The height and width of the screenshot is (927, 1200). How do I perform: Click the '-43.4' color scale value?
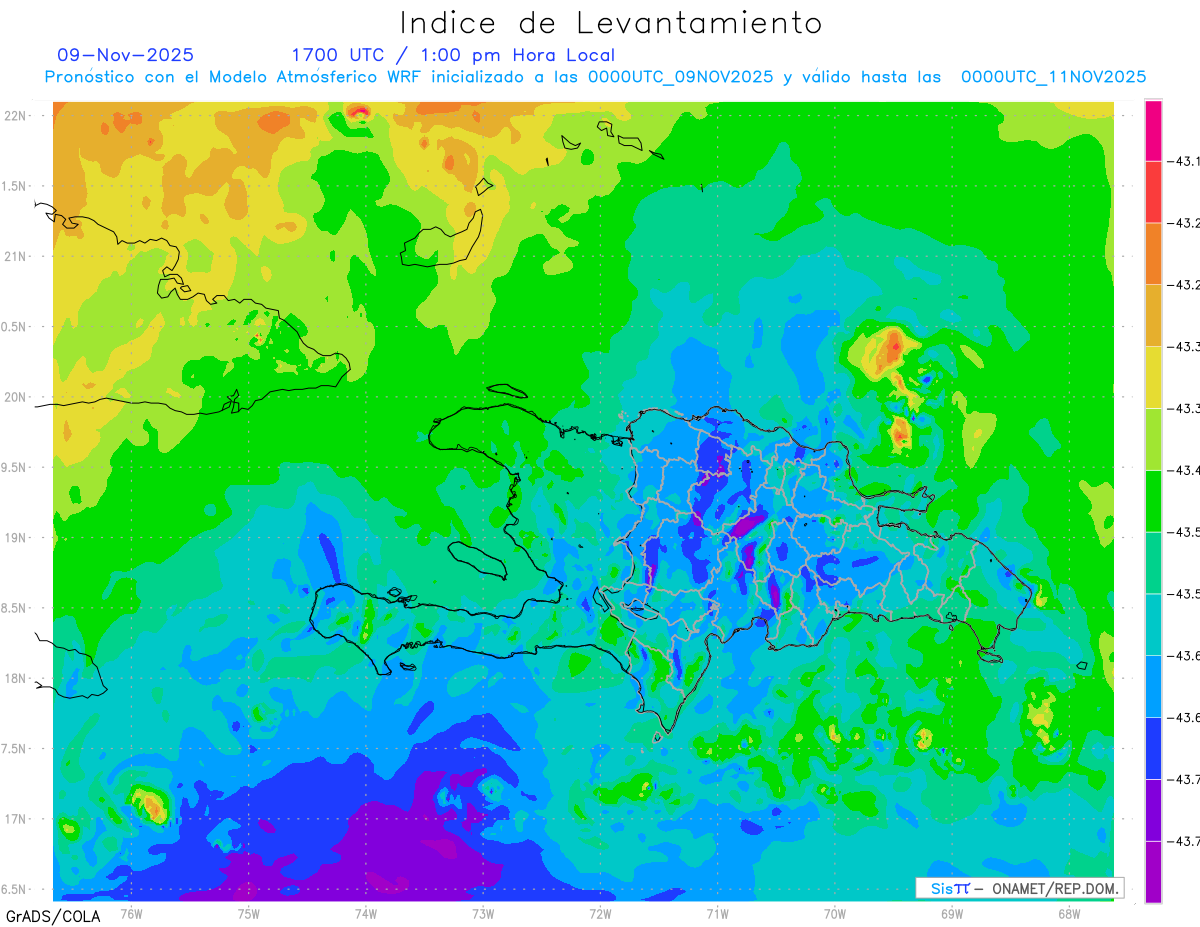pos(1184,470)
